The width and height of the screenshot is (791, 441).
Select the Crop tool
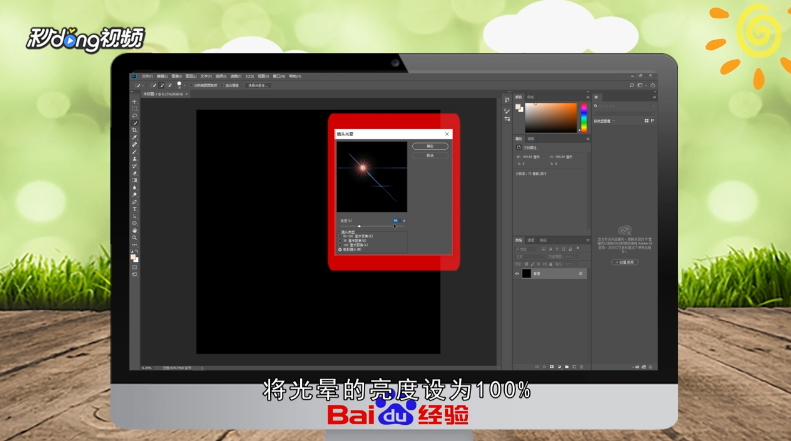[x=135, y=130]
